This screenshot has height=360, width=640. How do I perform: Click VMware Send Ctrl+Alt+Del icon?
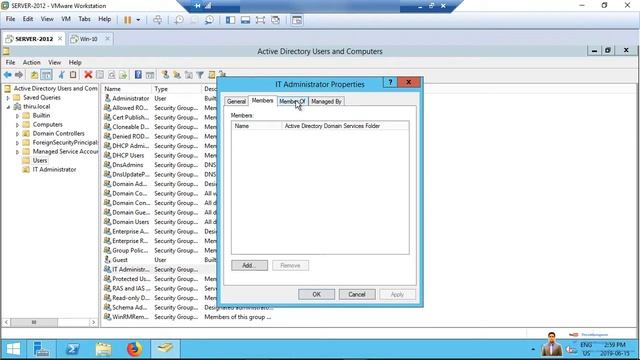click(x=158, y=20)
